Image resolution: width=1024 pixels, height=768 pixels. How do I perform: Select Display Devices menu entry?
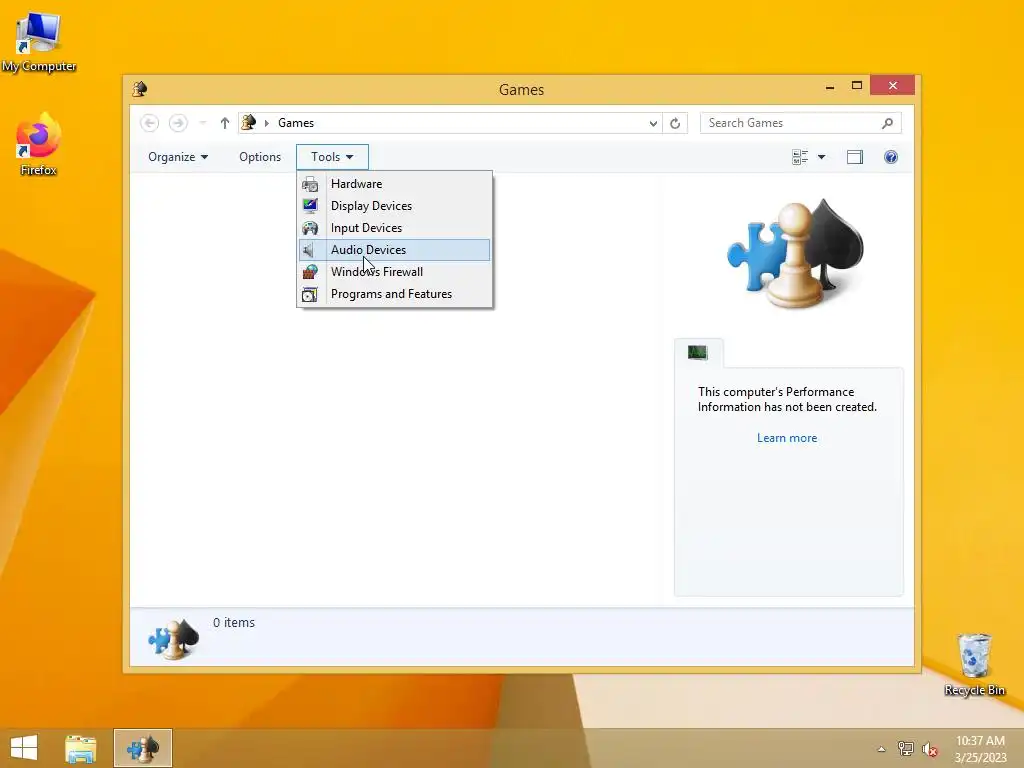tap(394, 206)
